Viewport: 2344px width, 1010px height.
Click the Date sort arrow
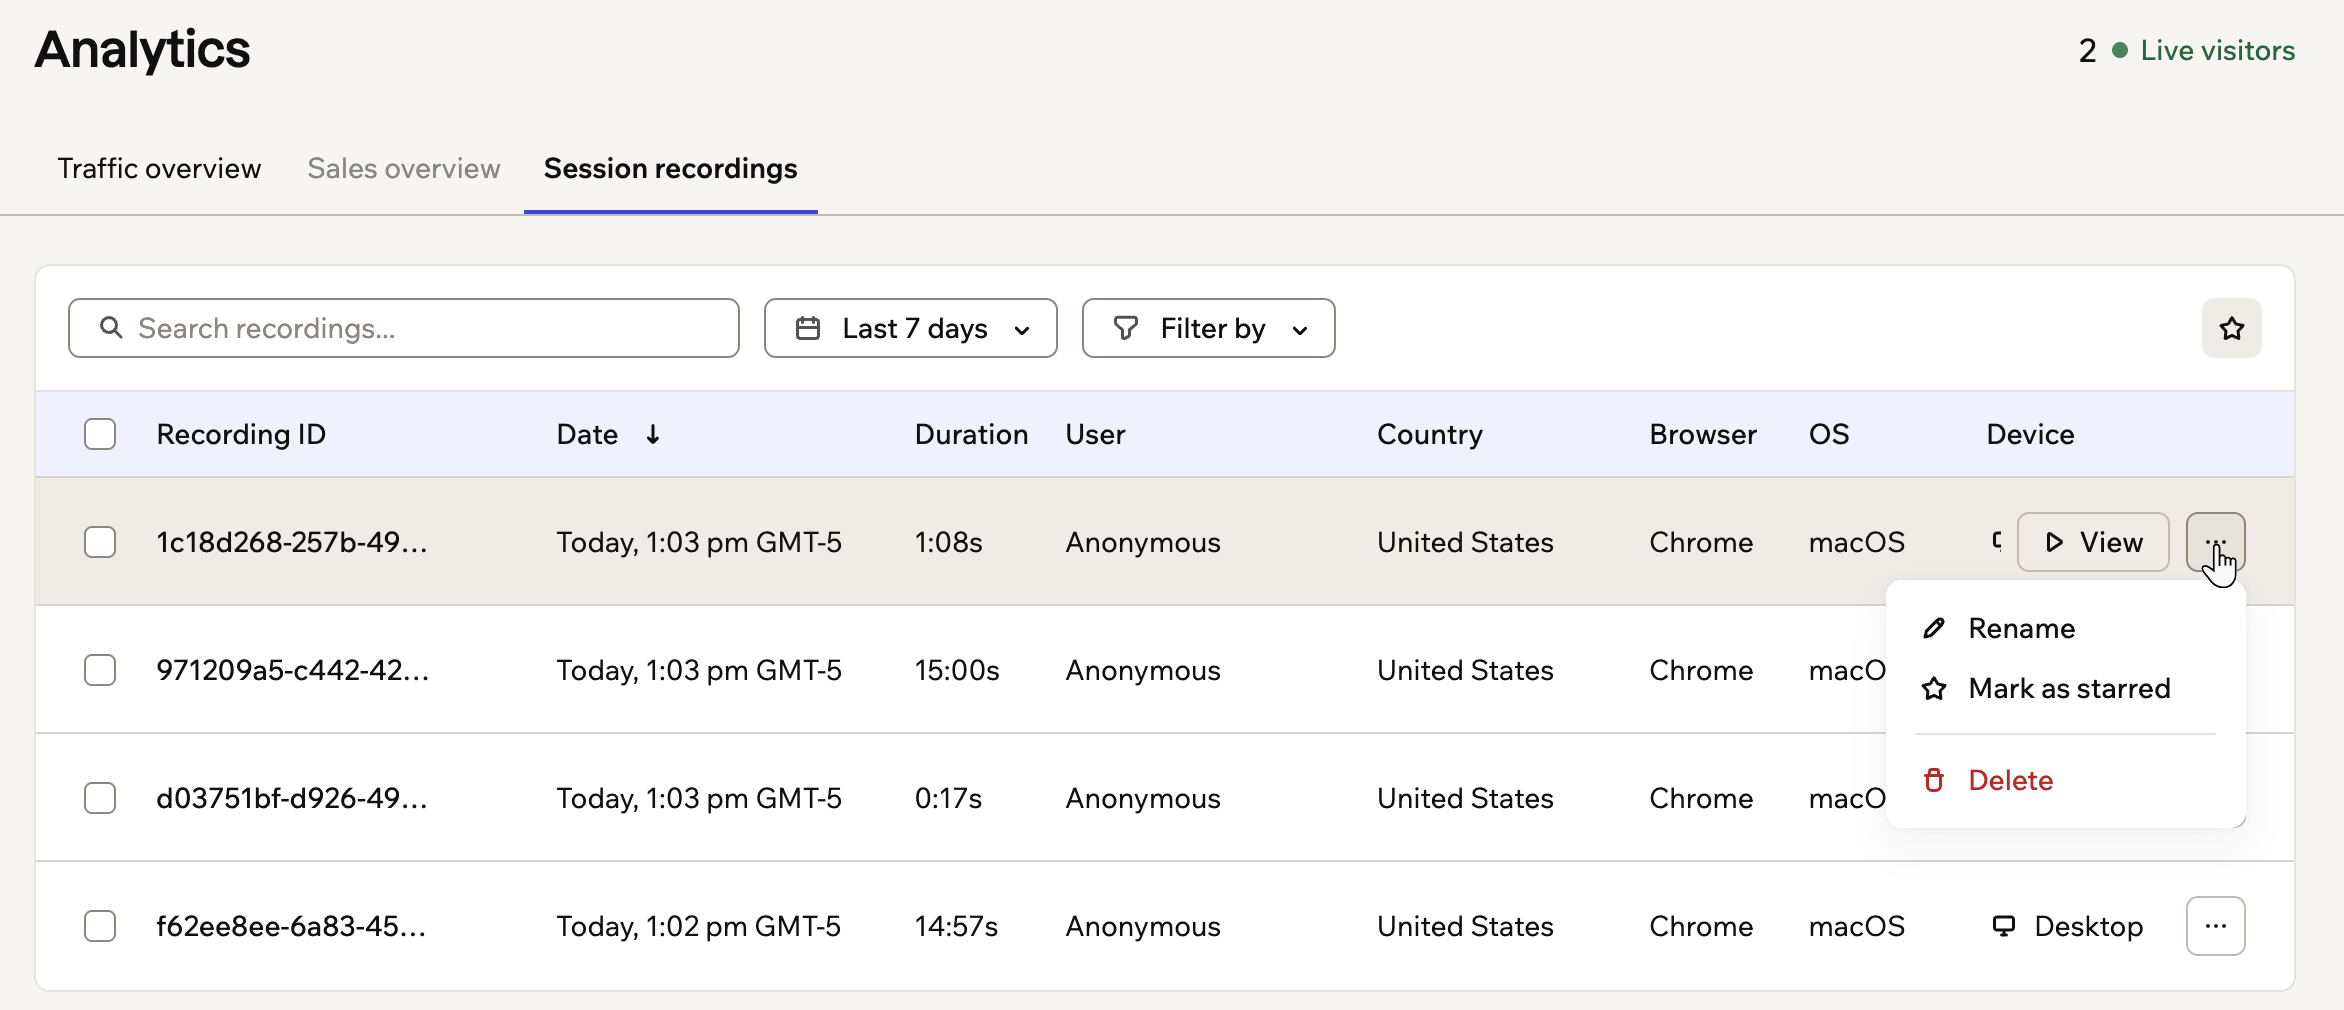(x=653, y=434)
